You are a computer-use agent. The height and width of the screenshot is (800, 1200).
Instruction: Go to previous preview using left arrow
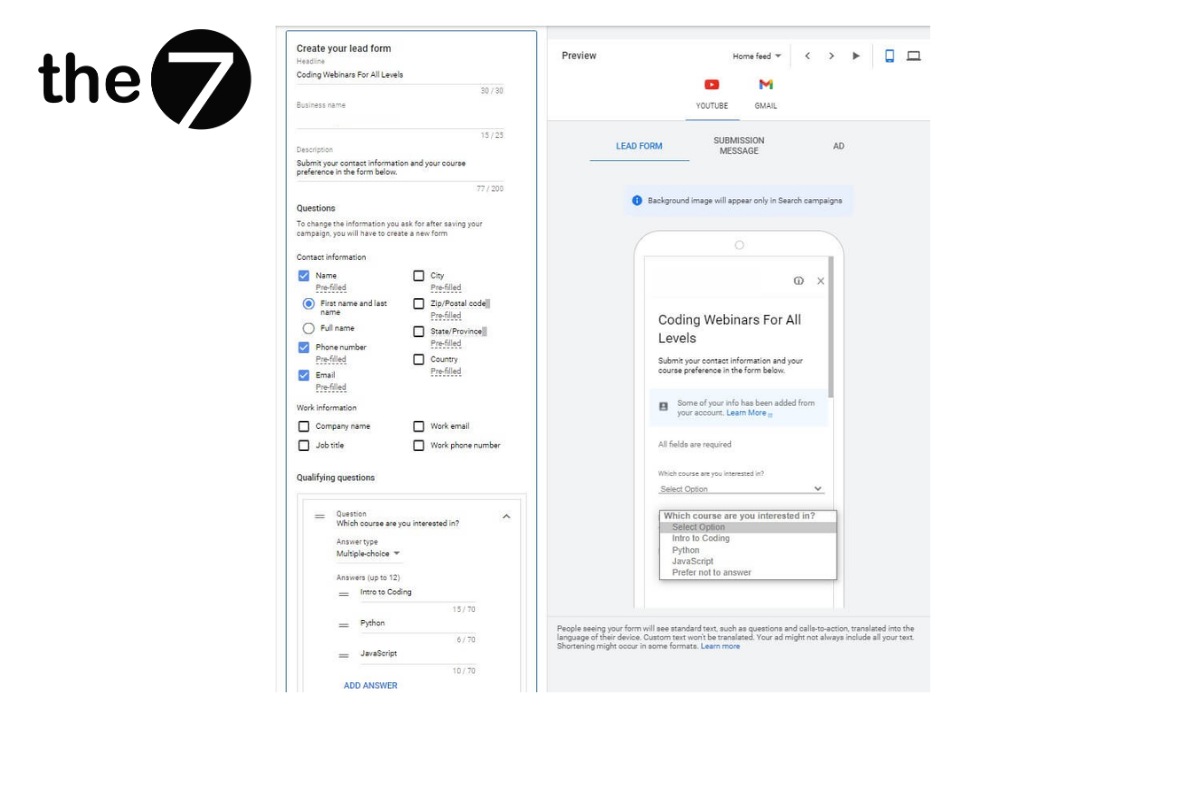807,56
